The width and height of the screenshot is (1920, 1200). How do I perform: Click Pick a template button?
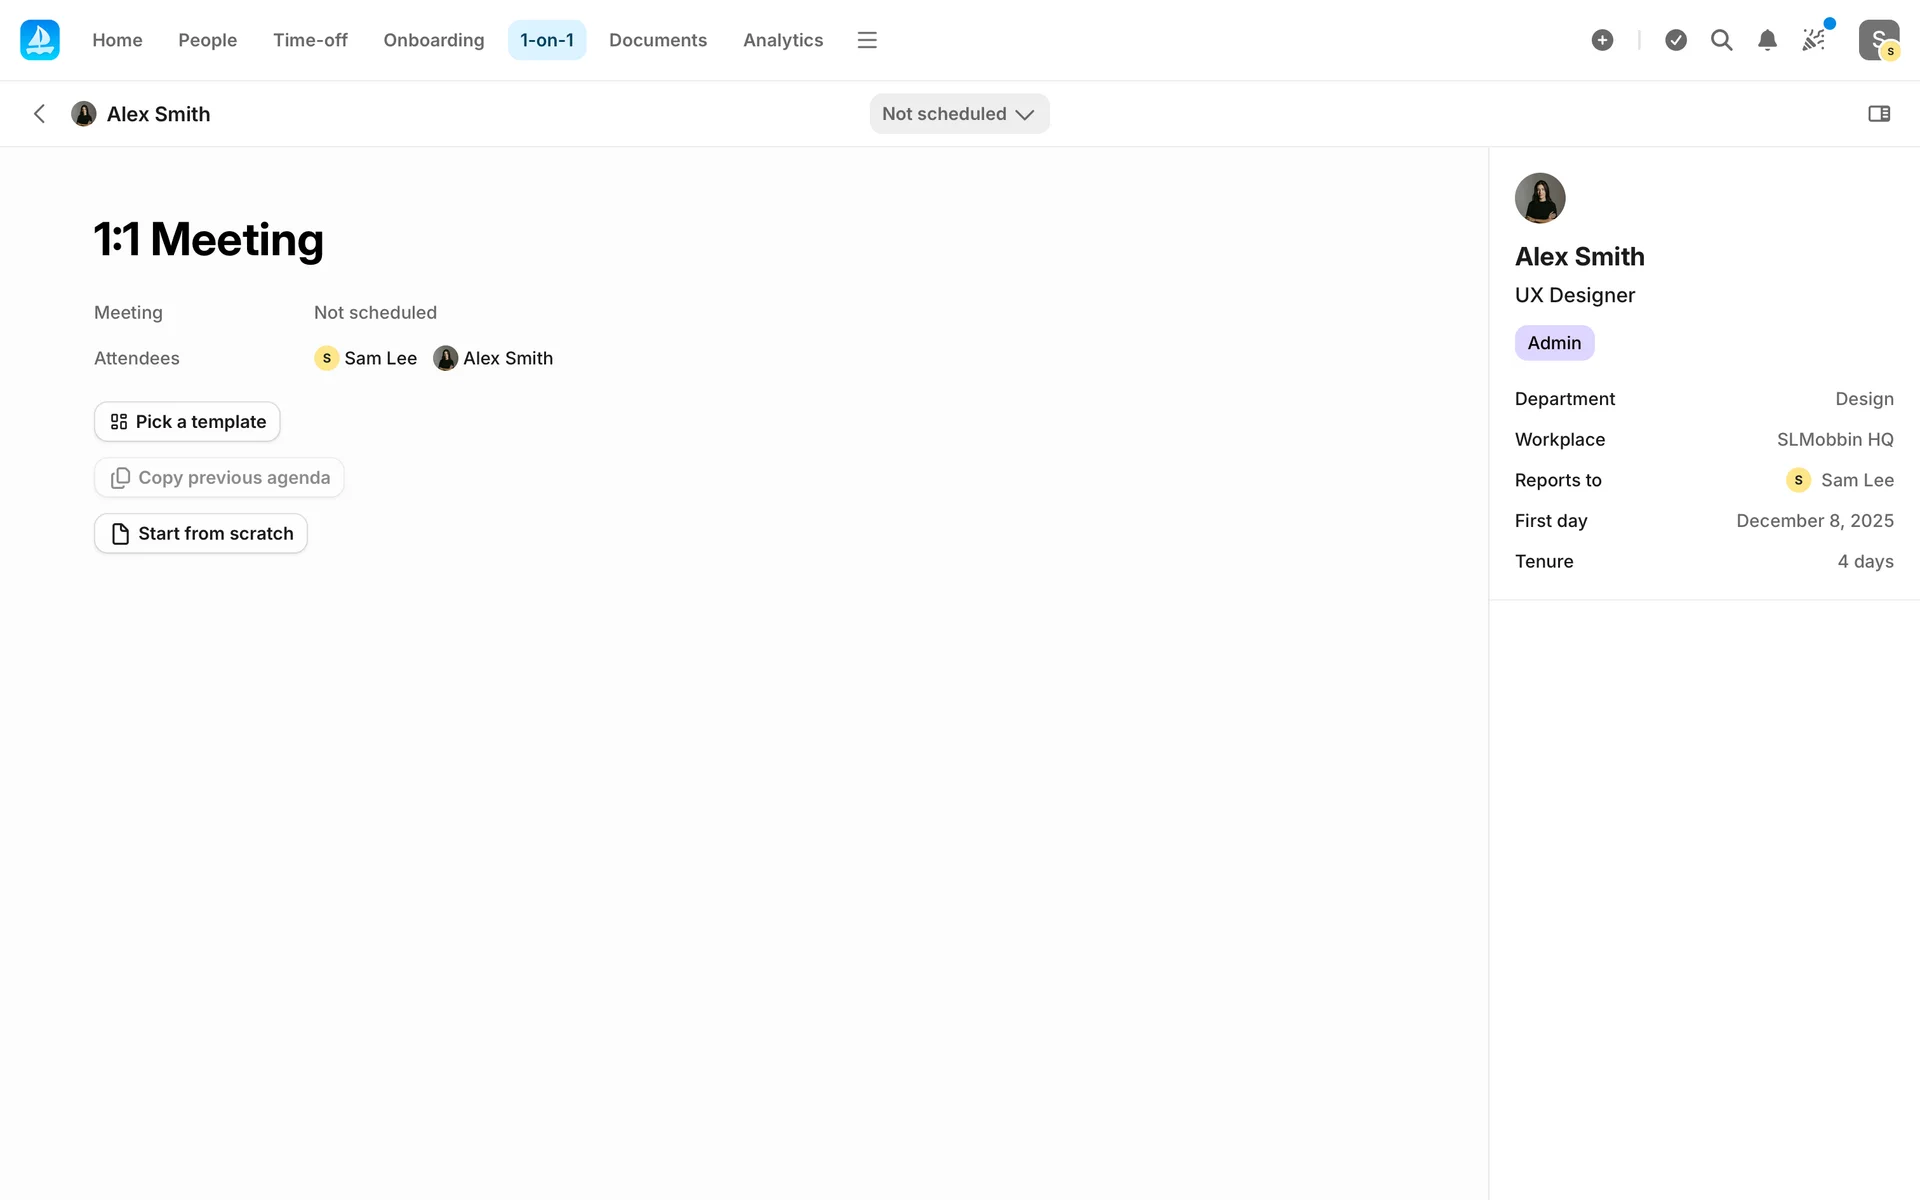tap(187, 422)
